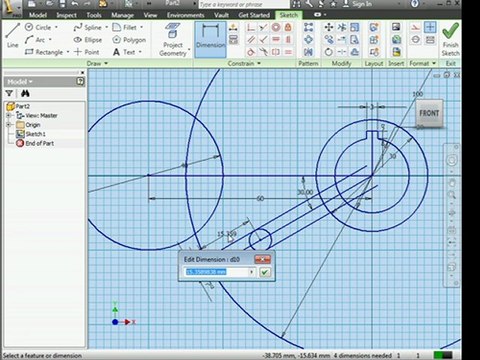Click the Insert Image icon
Image resolution: width=480 pixels, height=360 pixels.
click(396, 27)
